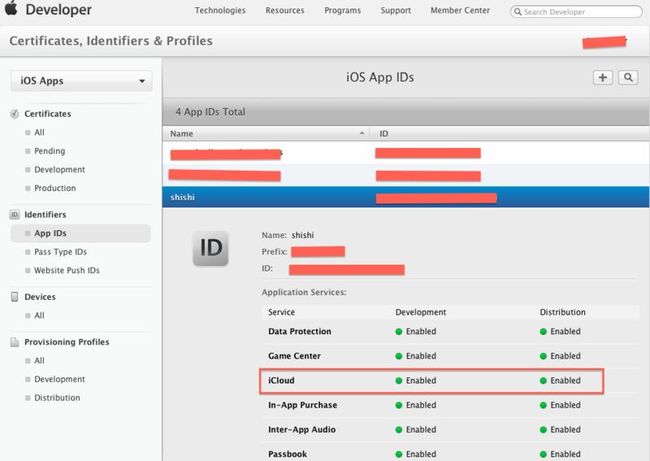Open Website Push IDs list
The height and width of the screenshot is (461, 650).
(67, 270)
